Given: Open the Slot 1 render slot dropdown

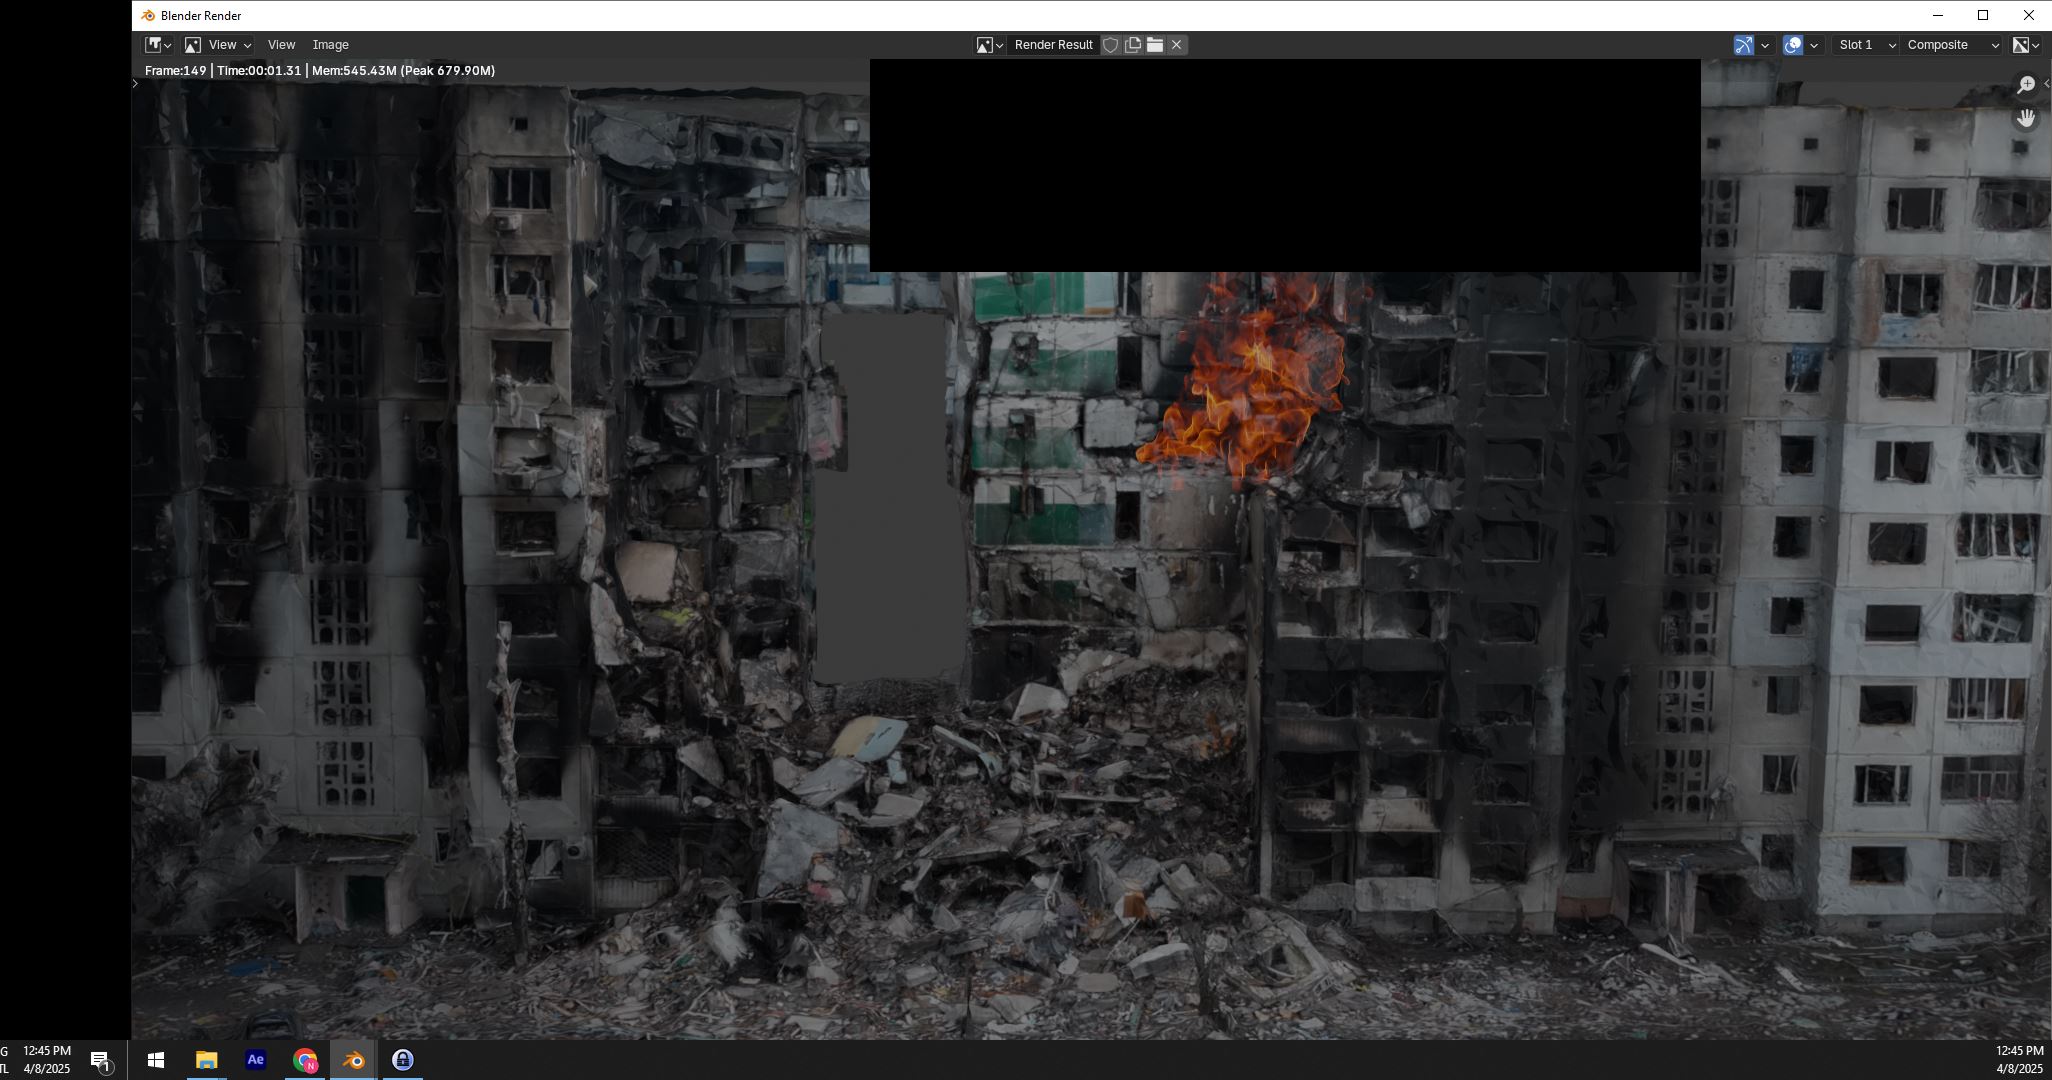Looking at the screenshot, I should (1865, 45).
